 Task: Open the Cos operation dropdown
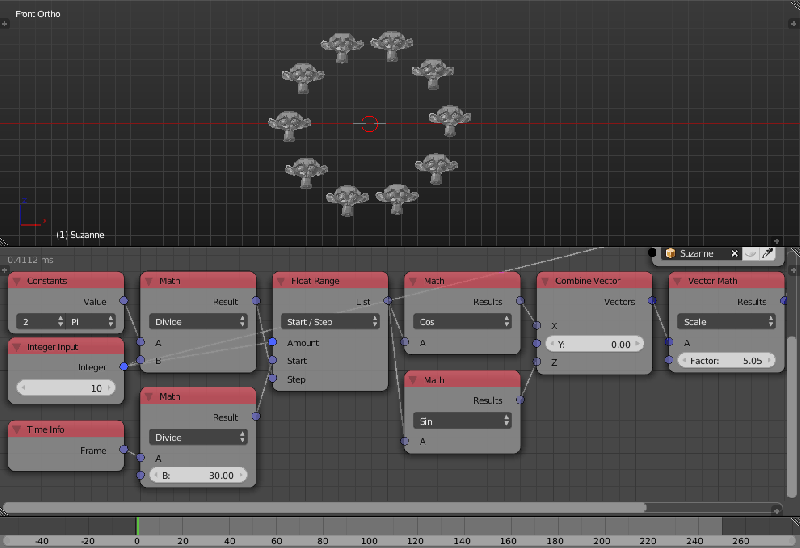click(x=462, y=321)
